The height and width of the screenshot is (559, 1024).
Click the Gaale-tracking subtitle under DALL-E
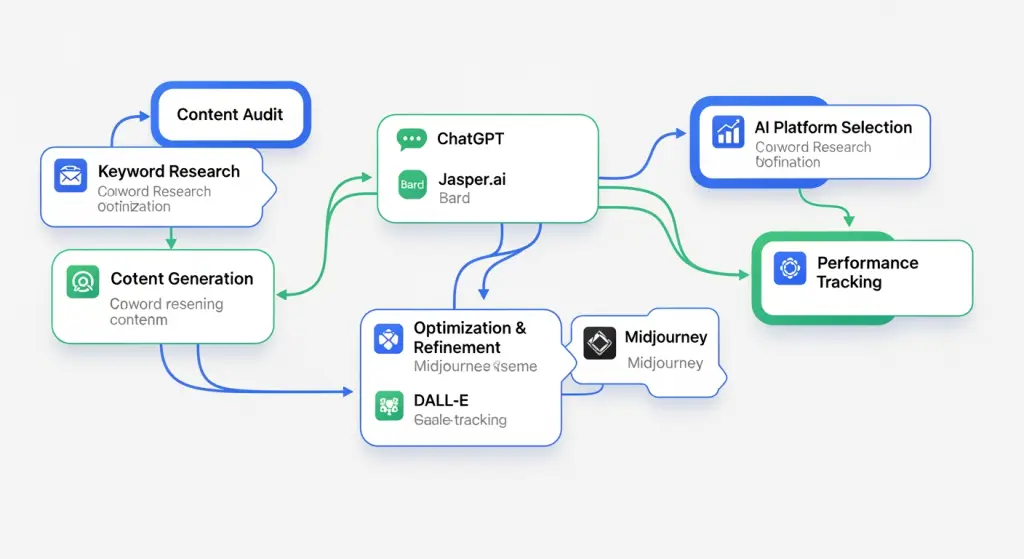[x=460, y=420]
